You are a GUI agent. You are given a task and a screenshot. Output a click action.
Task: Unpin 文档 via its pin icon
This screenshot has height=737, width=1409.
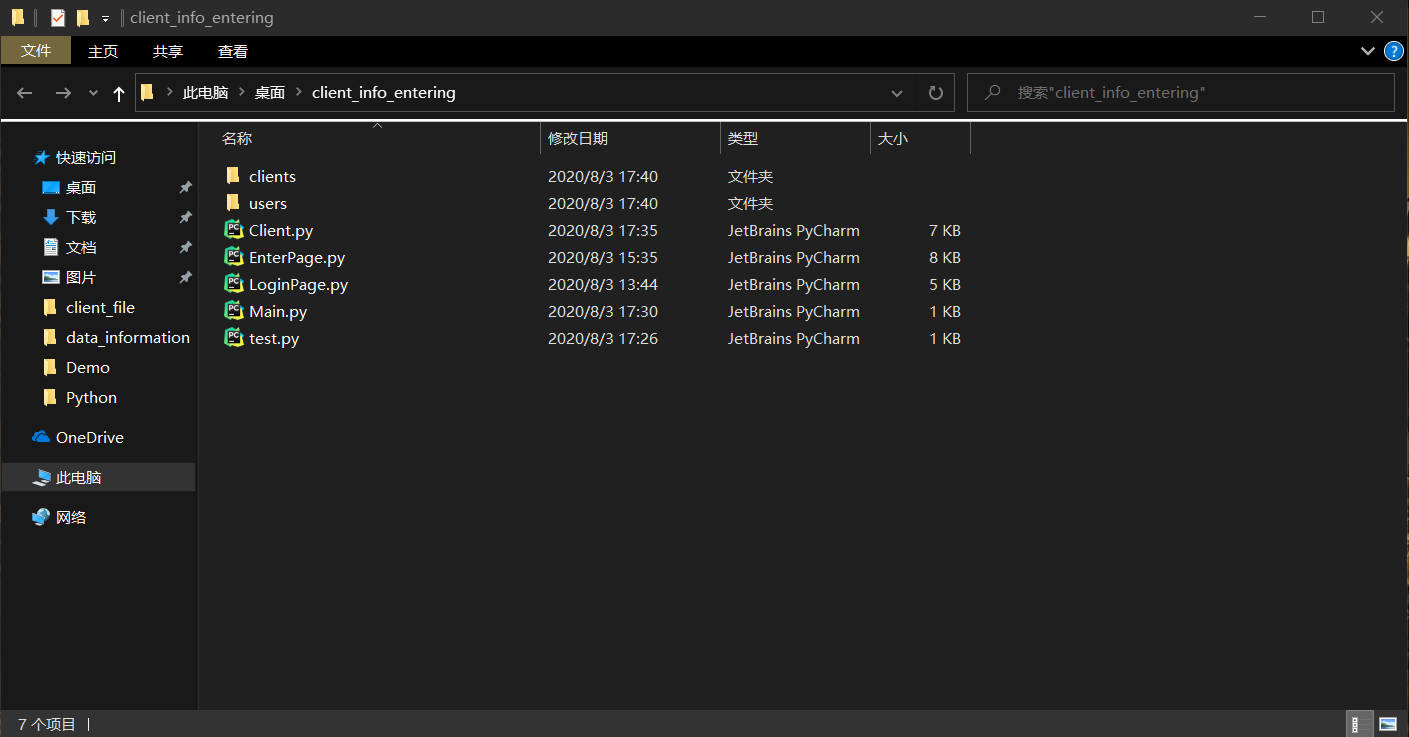(185, 247)
